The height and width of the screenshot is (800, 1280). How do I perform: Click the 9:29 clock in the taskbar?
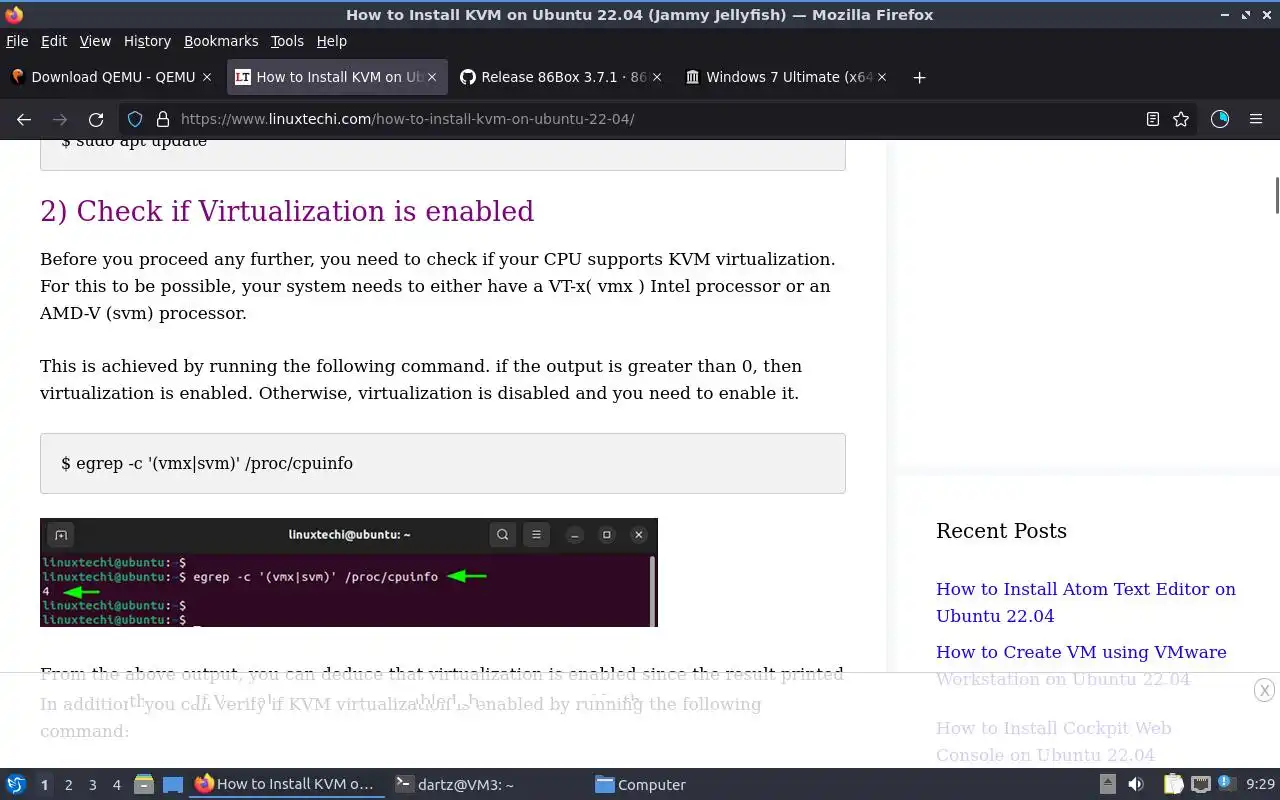tap(1260, 785)
